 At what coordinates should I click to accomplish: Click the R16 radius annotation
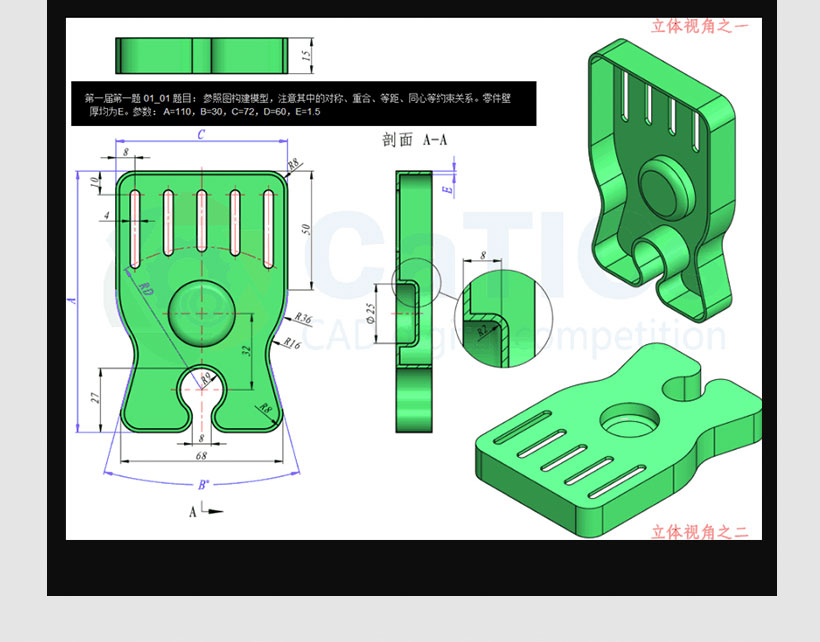(292, 344)
